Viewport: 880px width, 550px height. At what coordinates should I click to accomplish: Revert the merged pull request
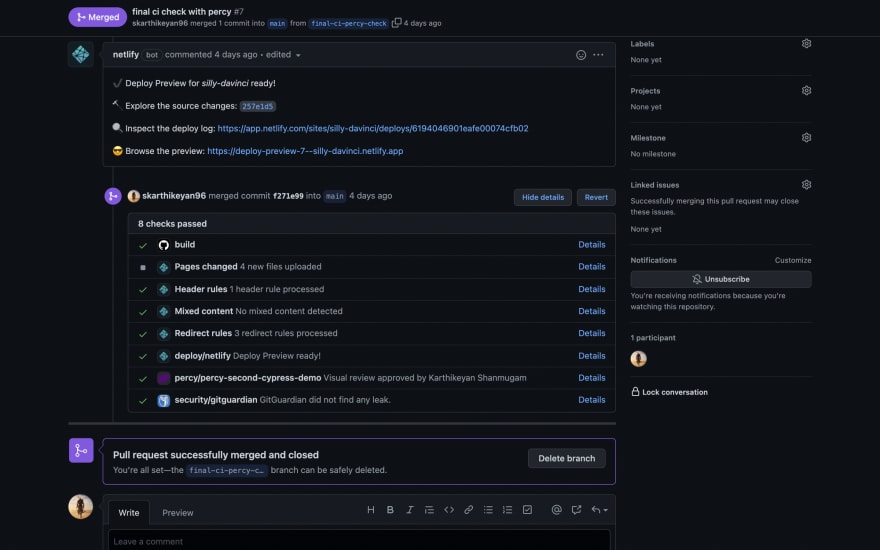pos(596,197)
